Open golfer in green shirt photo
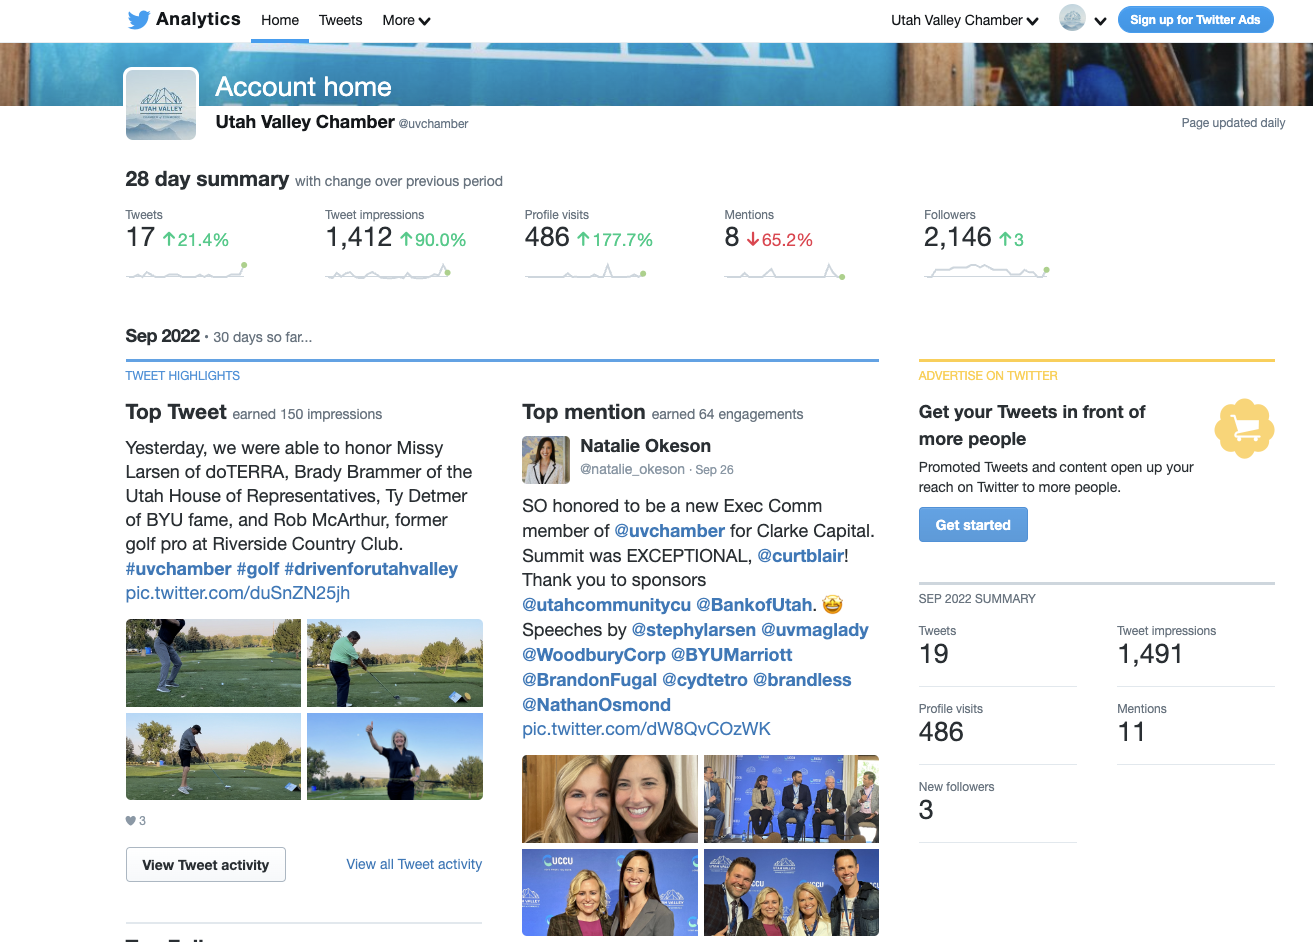Viewport: 1313px width, 942px height. [x=395, y=663]
